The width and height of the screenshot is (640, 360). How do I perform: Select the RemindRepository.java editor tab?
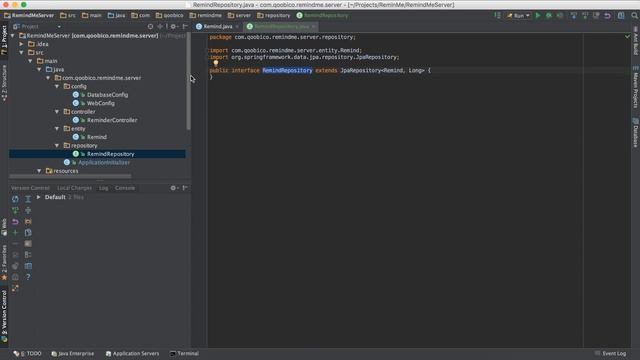click(x=282, y=27)
